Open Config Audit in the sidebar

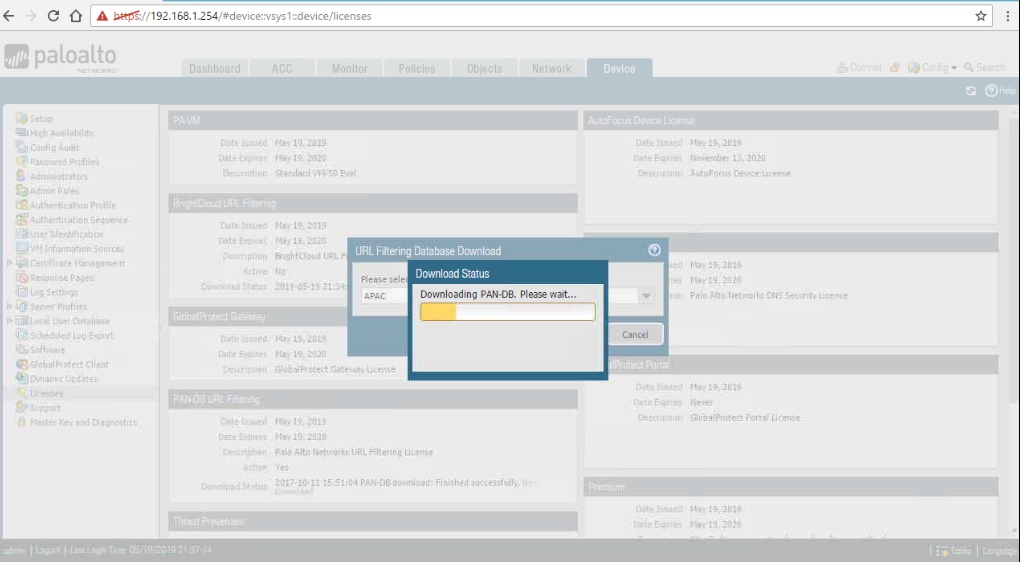point(55,148)
